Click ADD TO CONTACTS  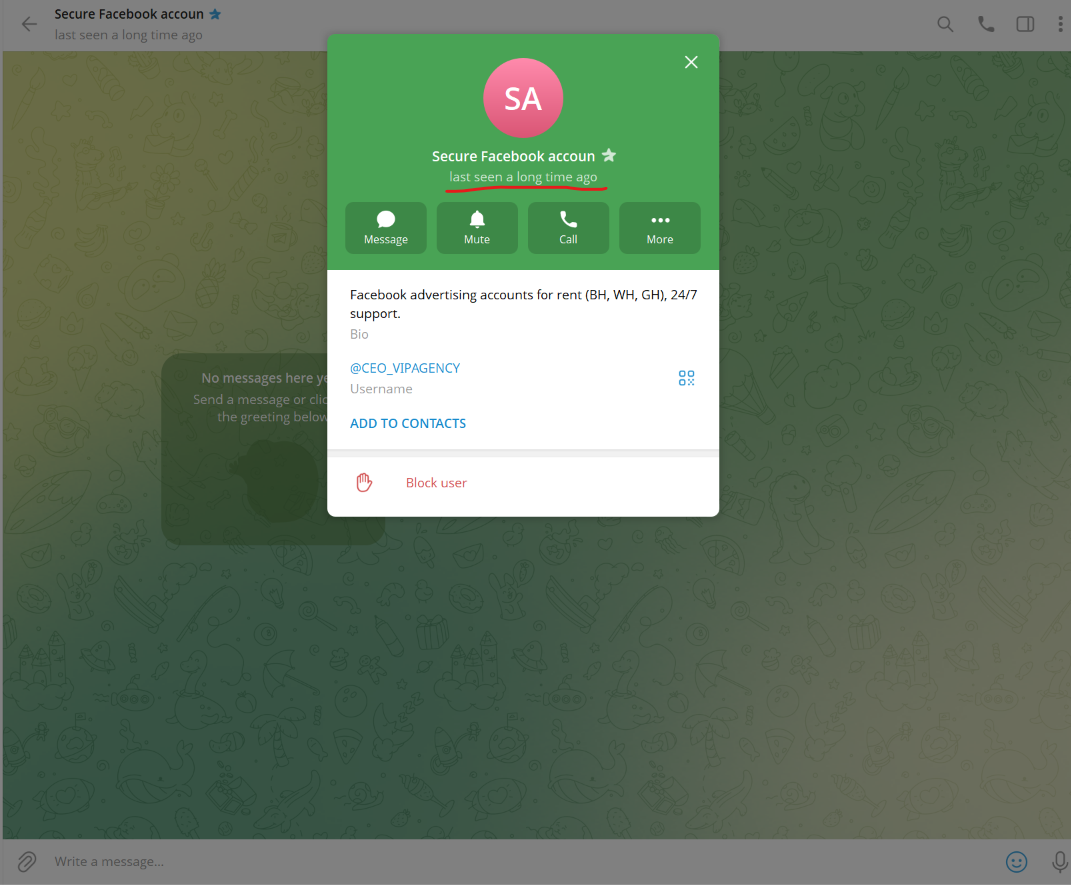pyautogui.click(x=408, y=423)
